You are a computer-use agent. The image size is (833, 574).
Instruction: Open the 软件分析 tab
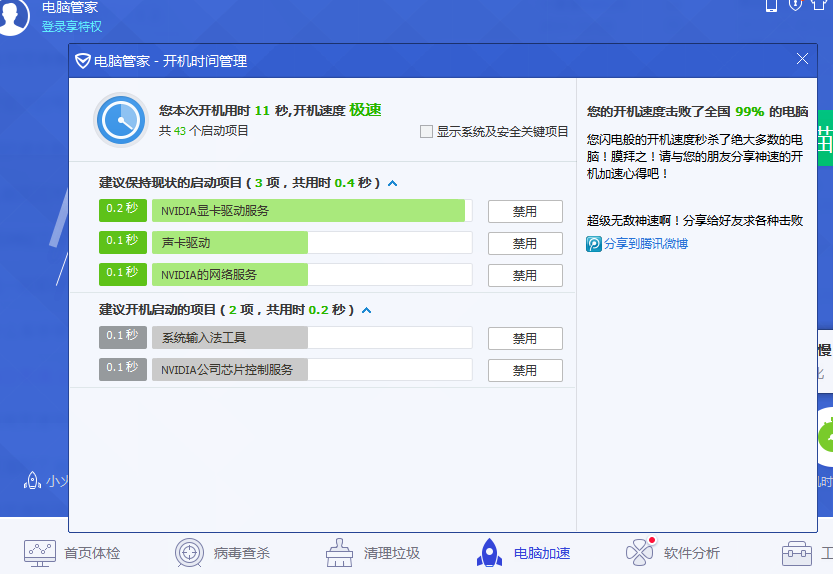[673, 553]
